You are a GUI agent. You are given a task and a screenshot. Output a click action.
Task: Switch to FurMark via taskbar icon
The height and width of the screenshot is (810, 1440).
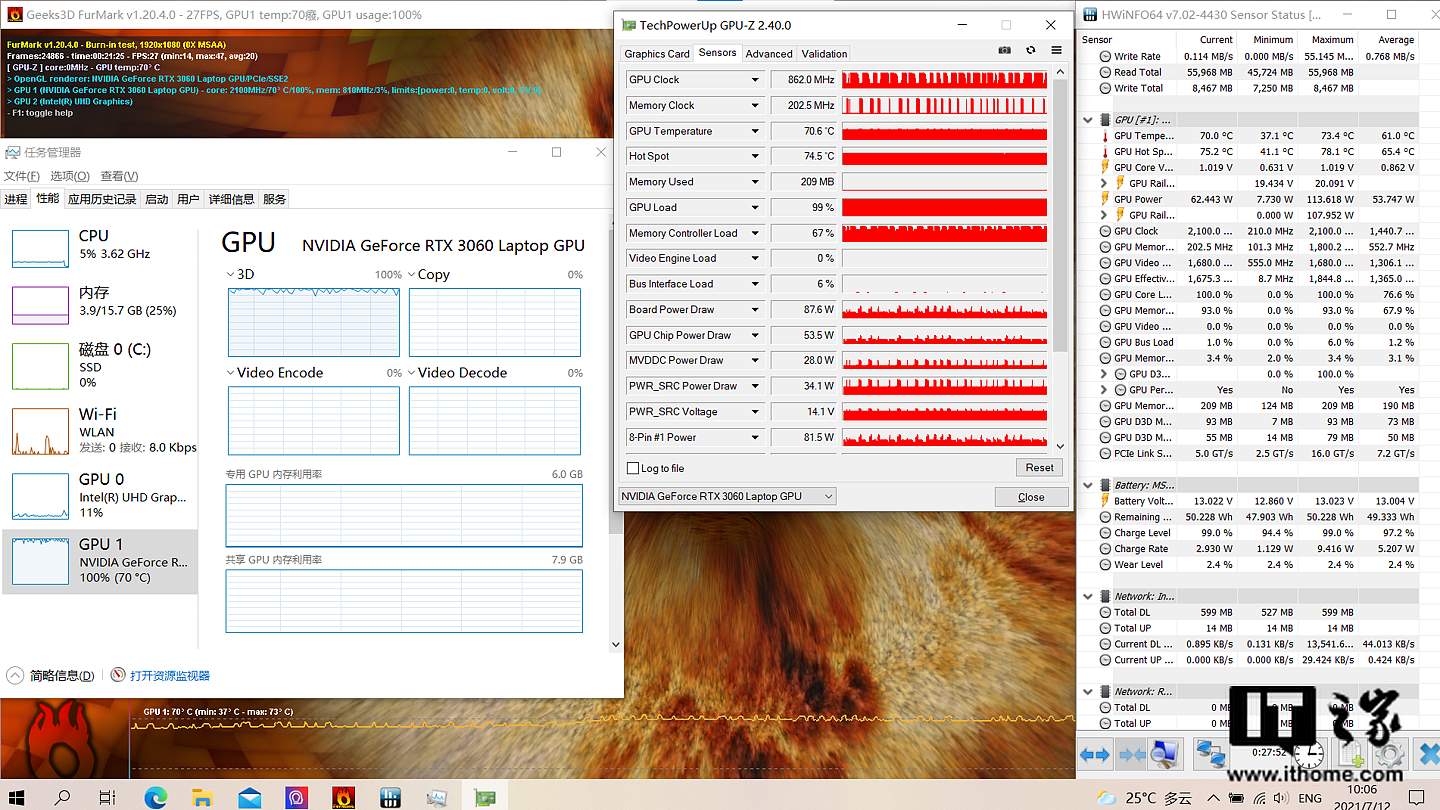point(343,797)
